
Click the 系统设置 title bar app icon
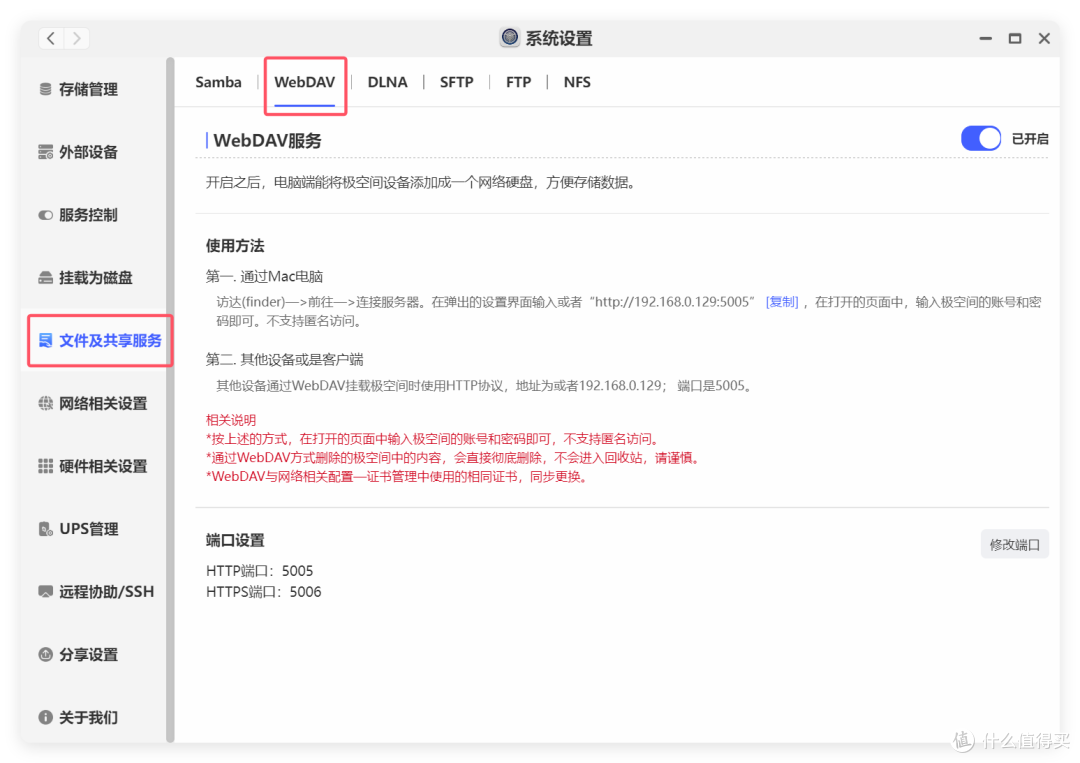(510, 37)
